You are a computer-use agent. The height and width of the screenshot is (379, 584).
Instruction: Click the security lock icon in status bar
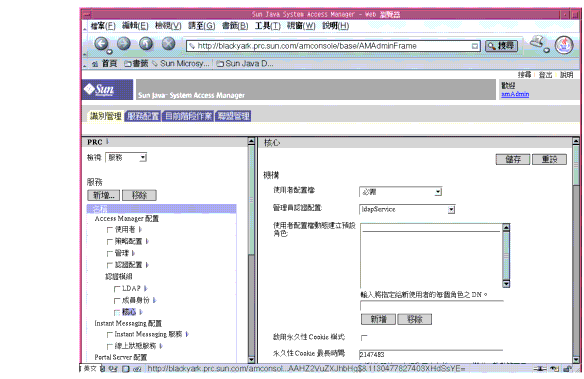pos(567,369)
